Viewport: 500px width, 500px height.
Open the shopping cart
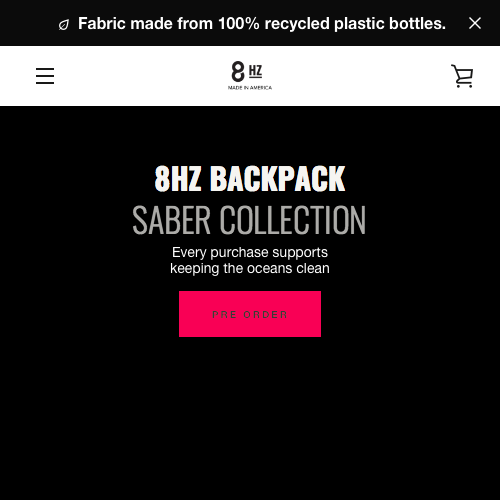point(462,76)
